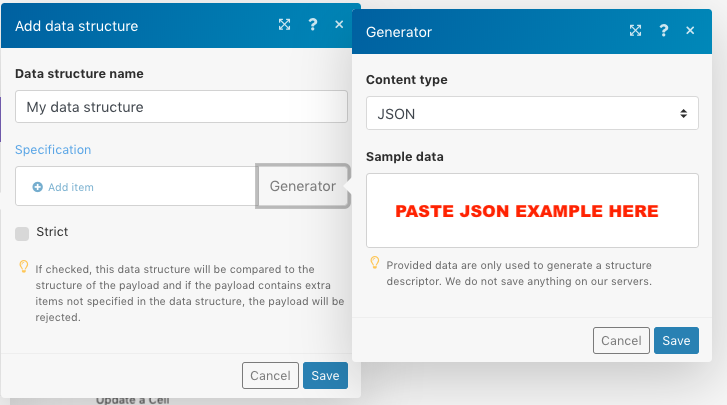Click the Data structure name input field
The height and width of the screenshot is (405, 727).
click(181, 107)
